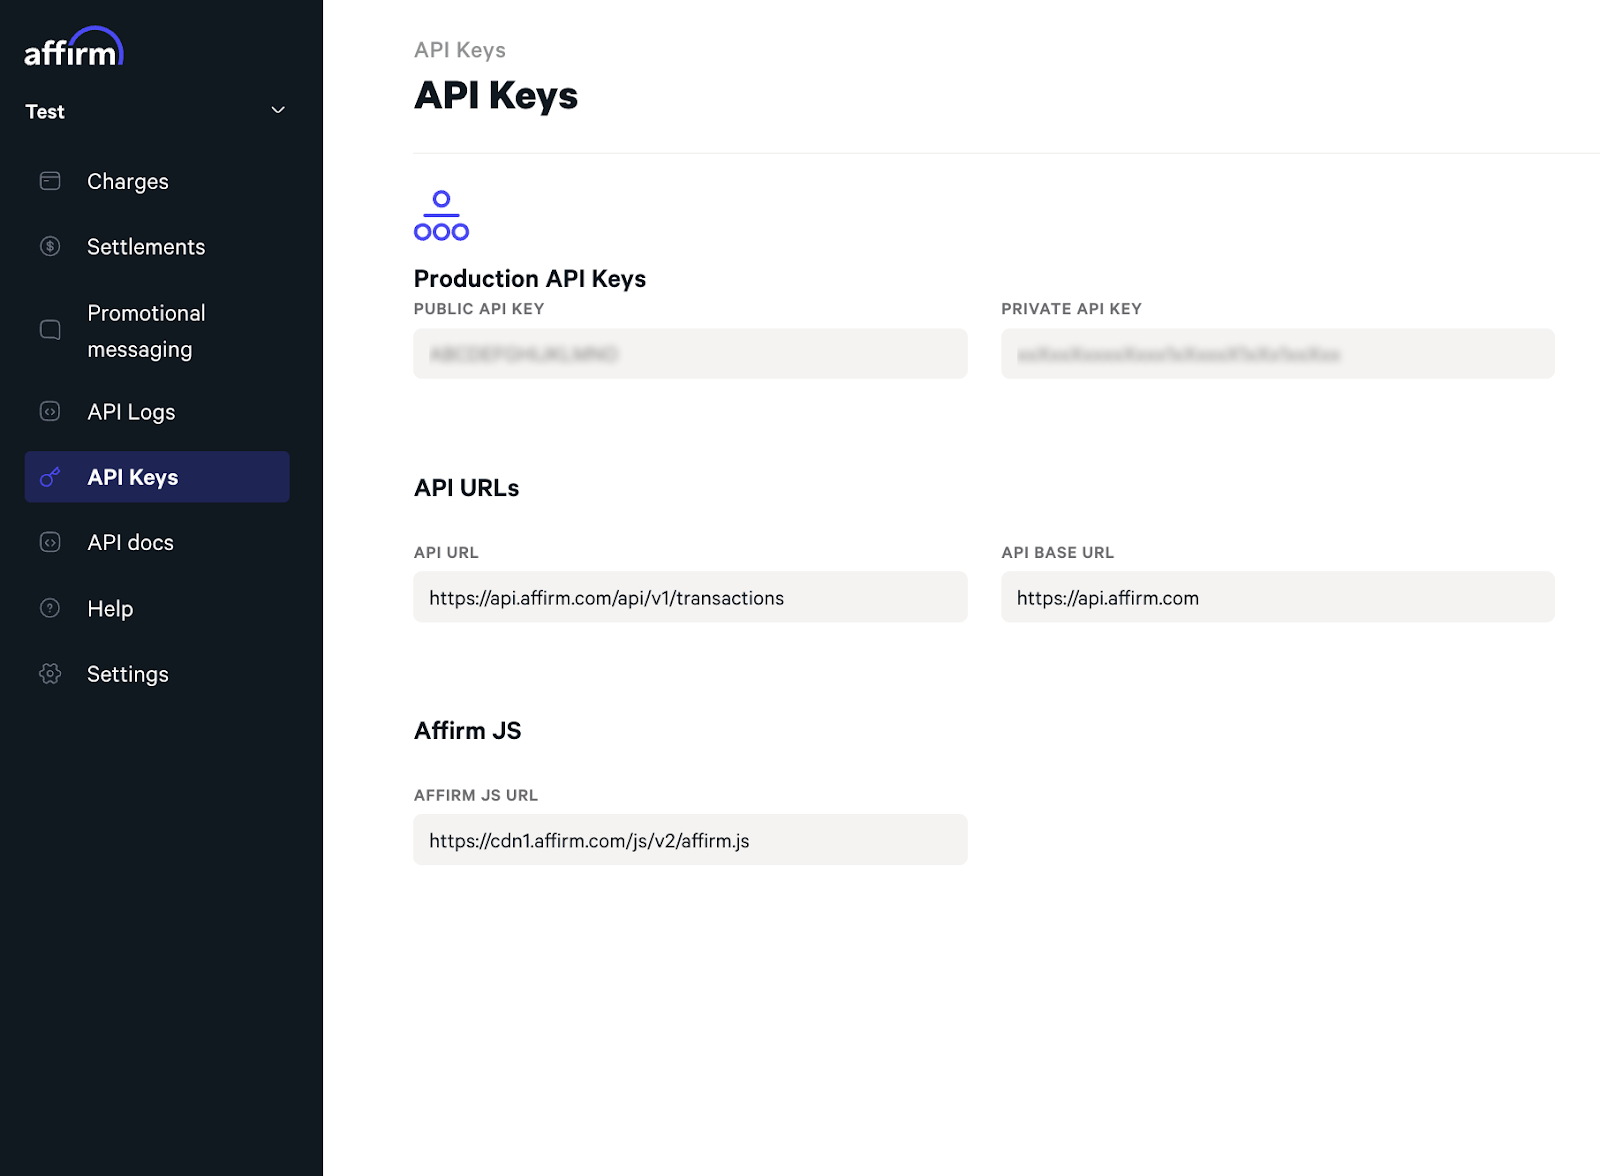This screenshot has width=1600, height=1176.
Task: Click the API Base URL field
Action: [x=1277, y=598]
